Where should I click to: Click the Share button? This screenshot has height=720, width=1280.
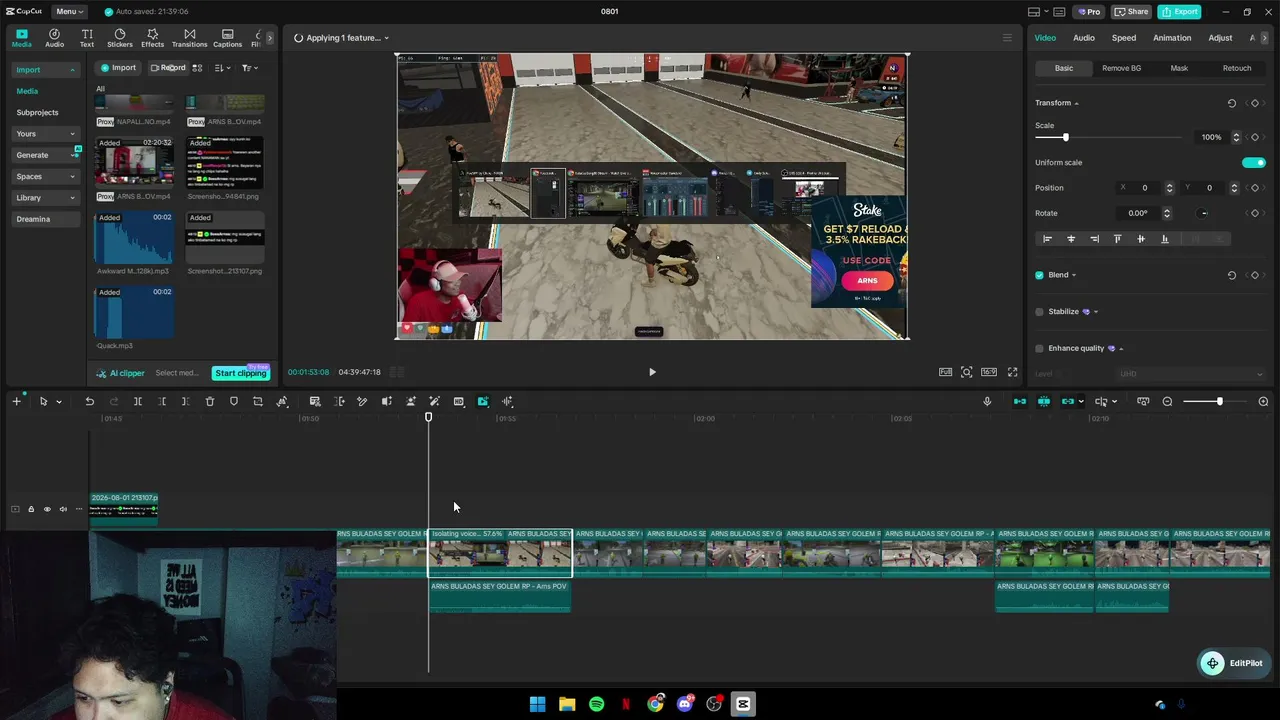1132,12
